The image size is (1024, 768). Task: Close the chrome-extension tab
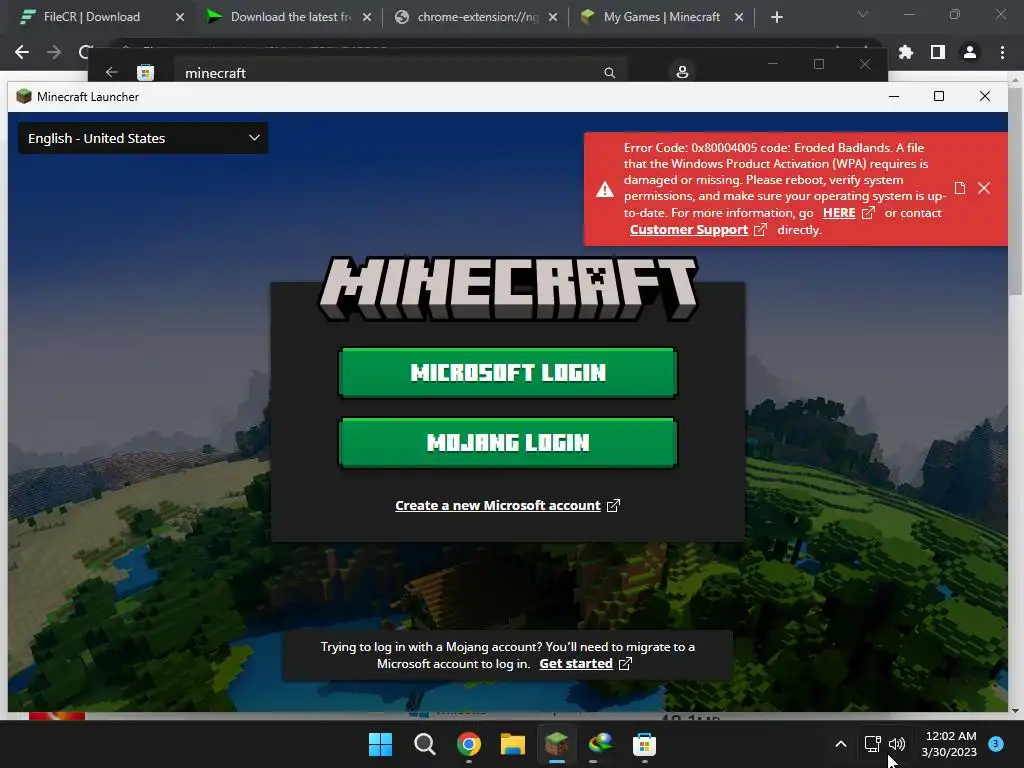coord(553,17)
